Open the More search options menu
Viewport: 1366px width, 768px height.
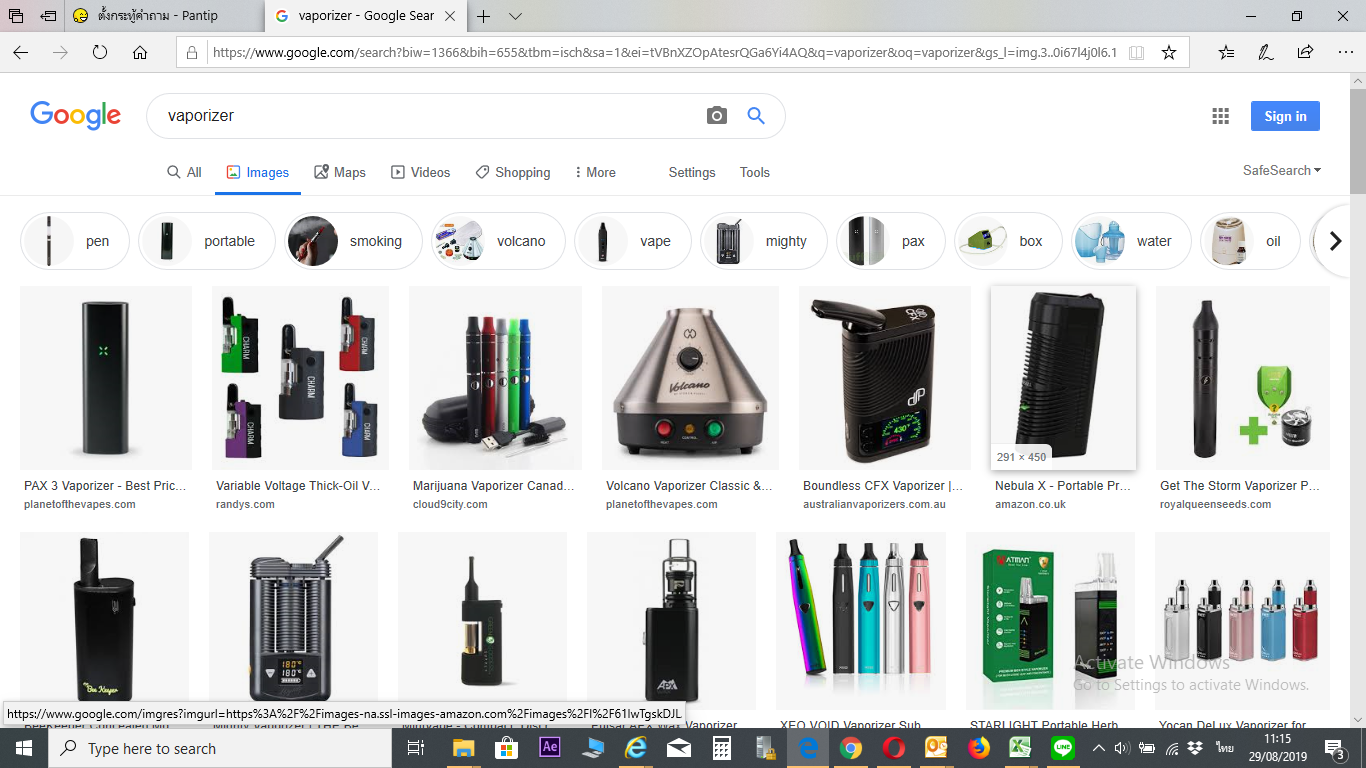pyautogui.click(x=595, y=172)
